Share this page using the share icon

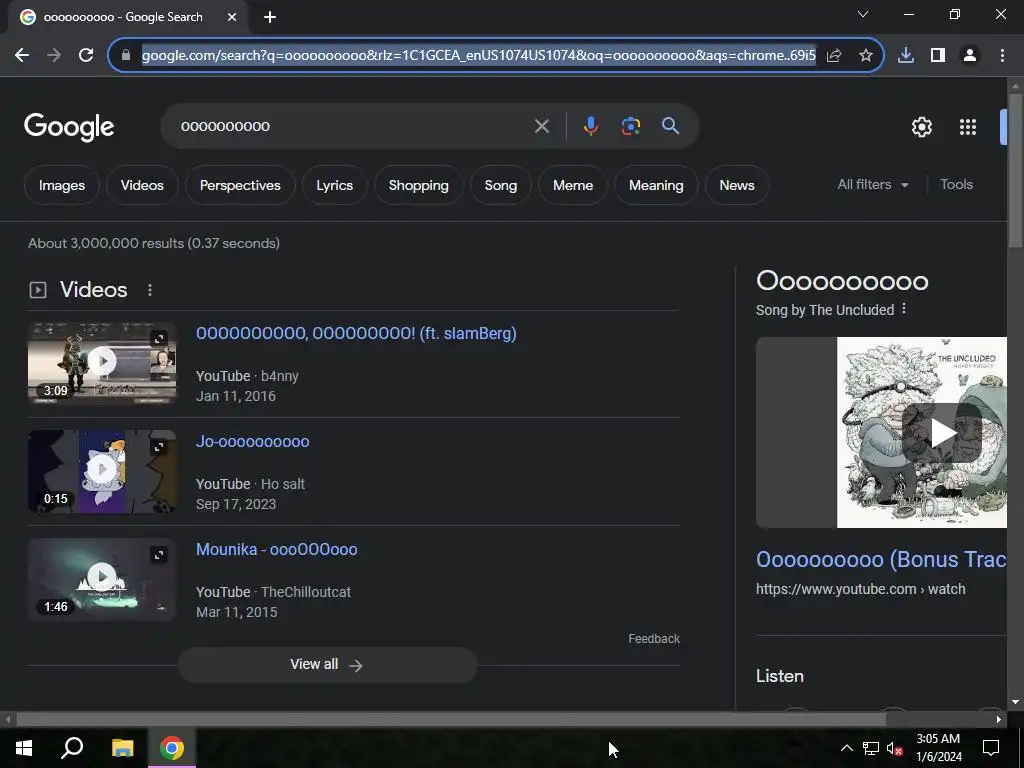pyautogui.click(x=834, y=56)
